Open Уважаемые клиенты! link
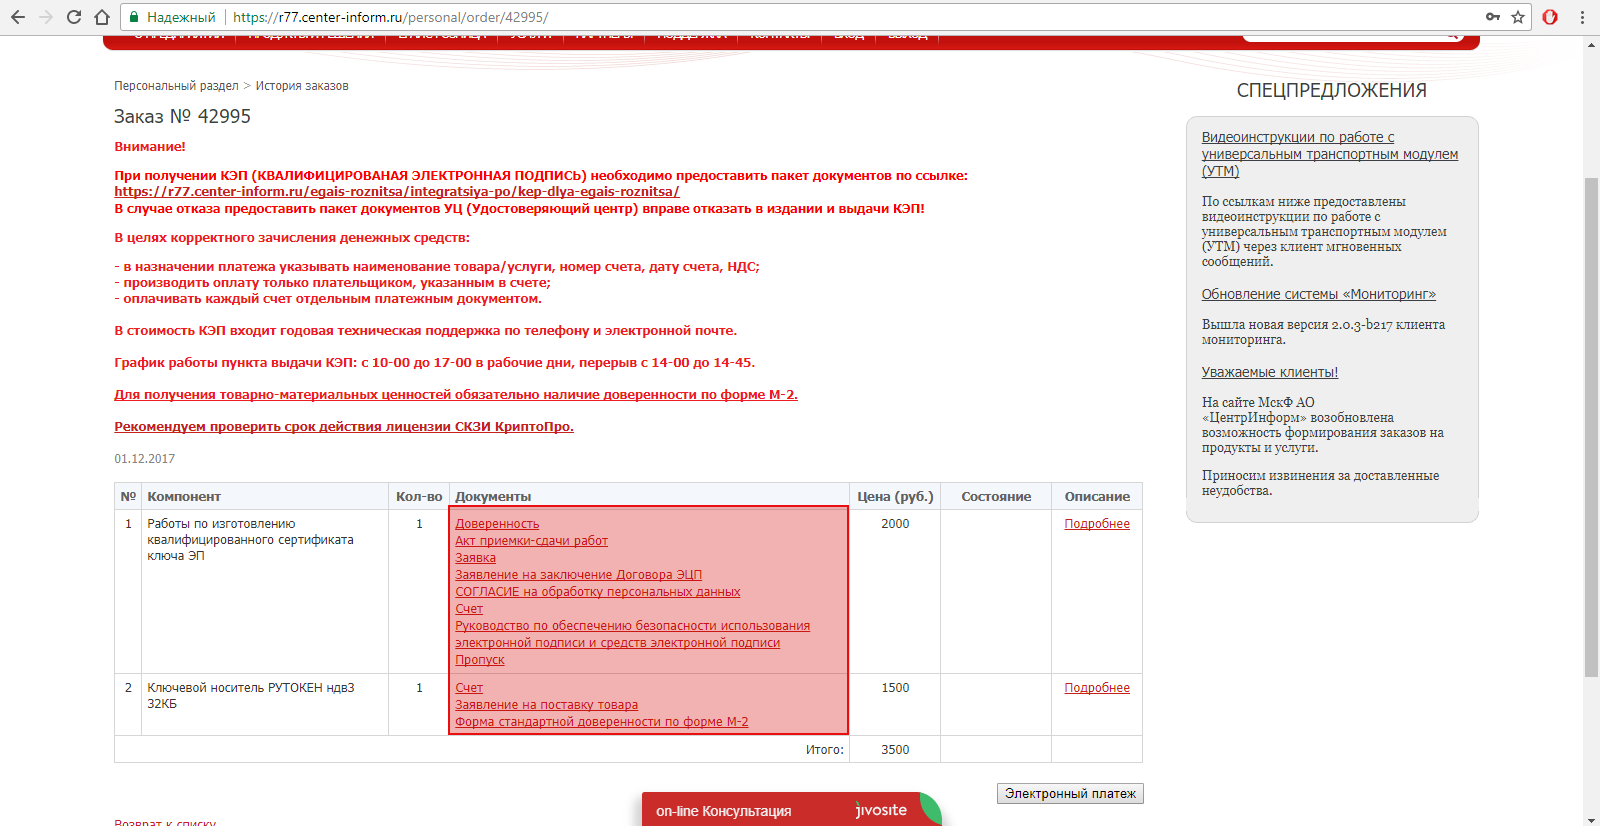Screen dimensions: 1600x826 (x=1270, y=372)
